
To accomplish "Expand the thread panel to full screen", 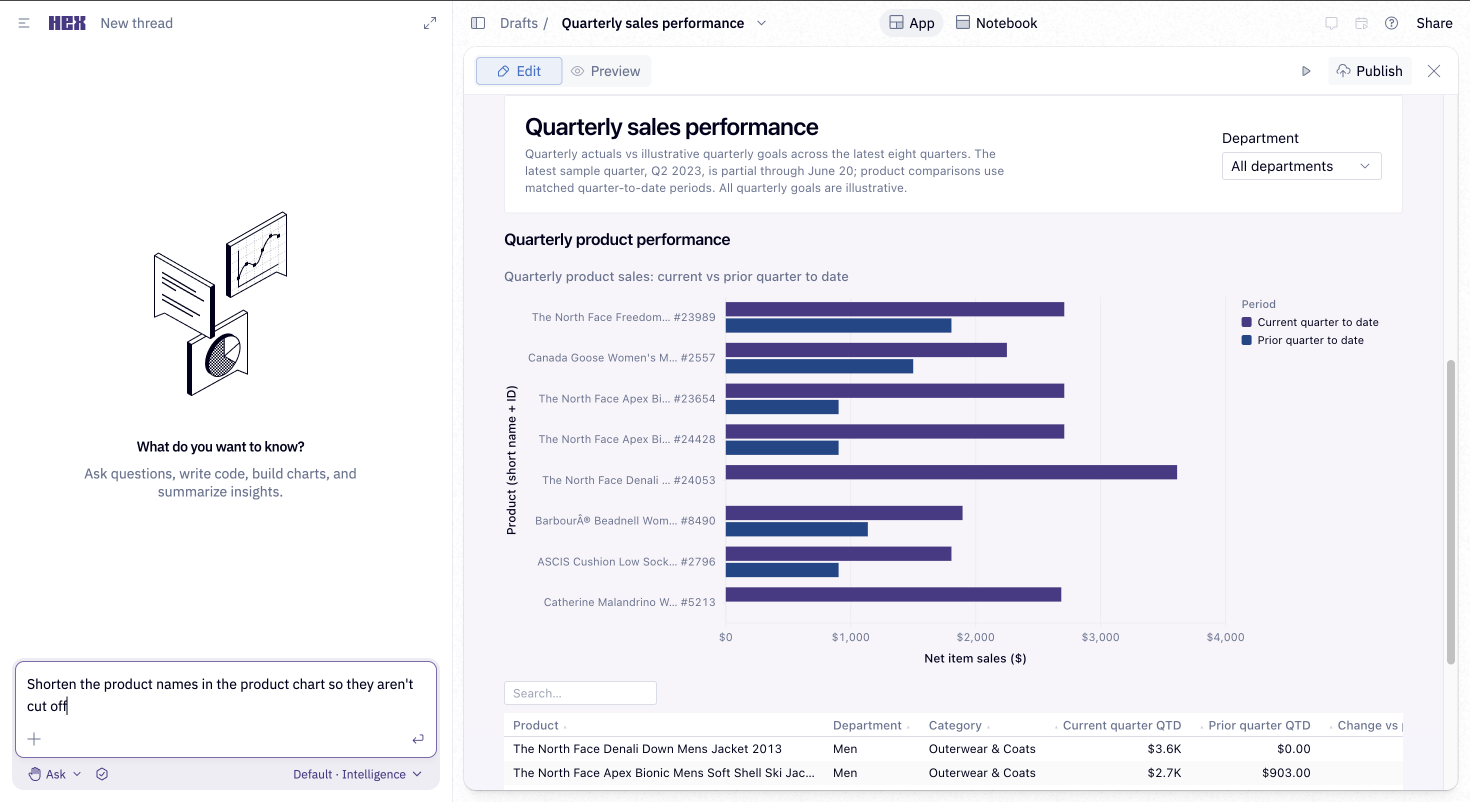I will [430, 23].
